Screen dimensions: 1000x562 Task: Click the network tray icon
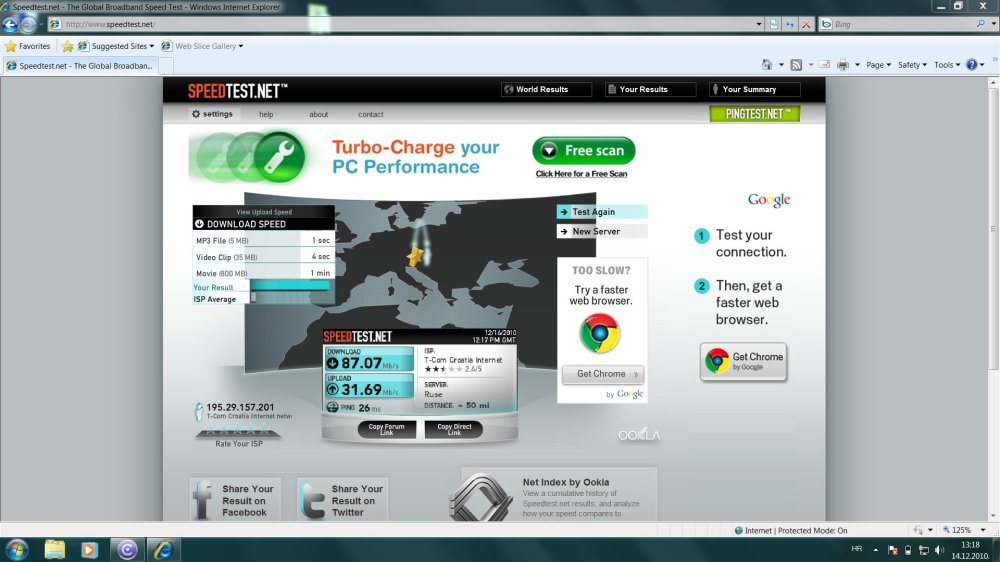tap(923, 550)
